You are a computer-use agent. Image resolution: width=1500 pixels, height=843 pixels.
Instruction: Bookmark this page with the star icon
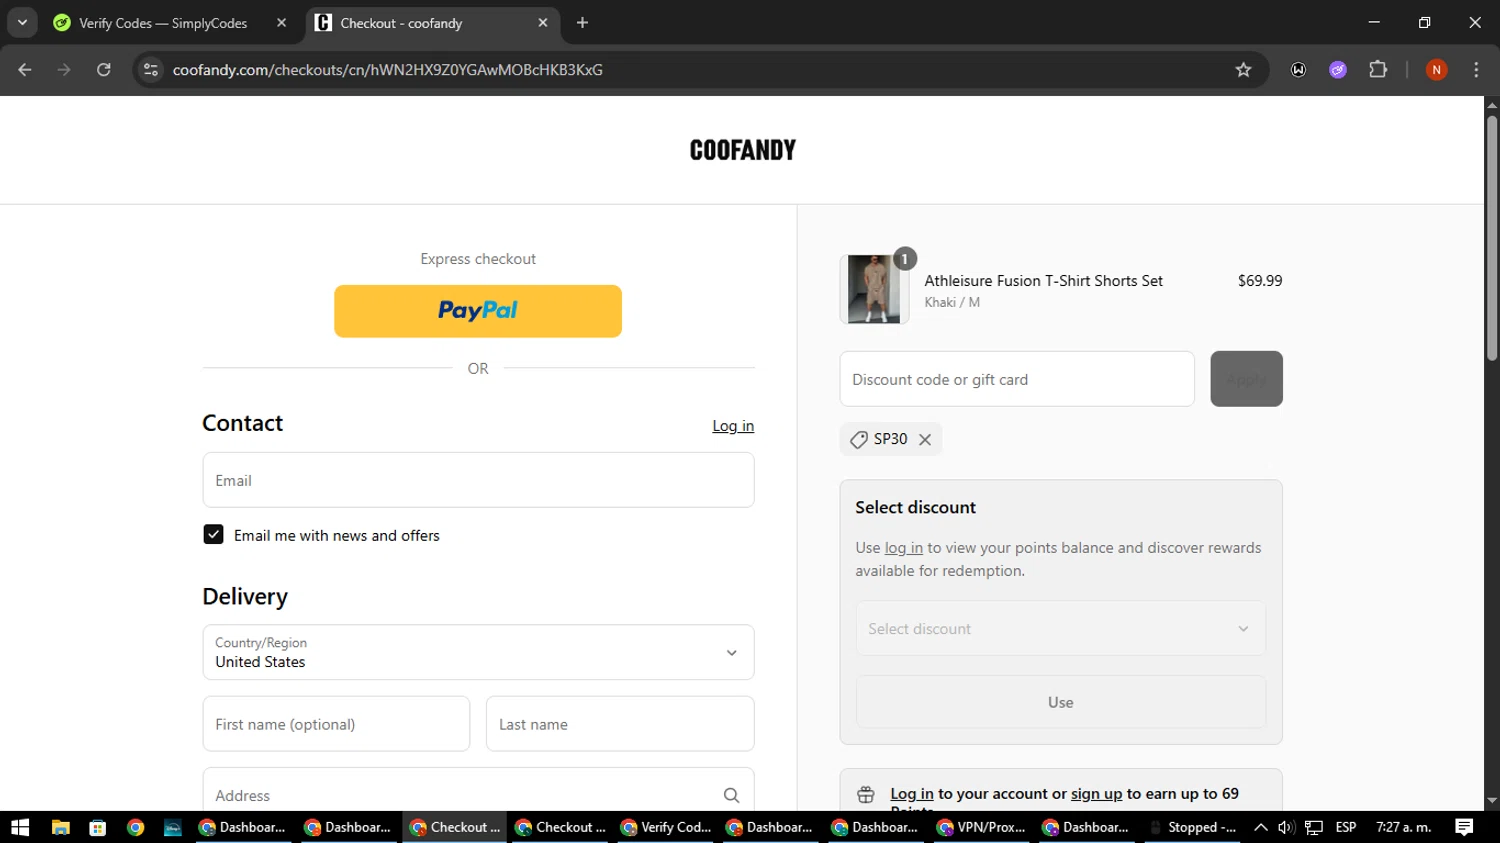click(x=1243, y=70)
